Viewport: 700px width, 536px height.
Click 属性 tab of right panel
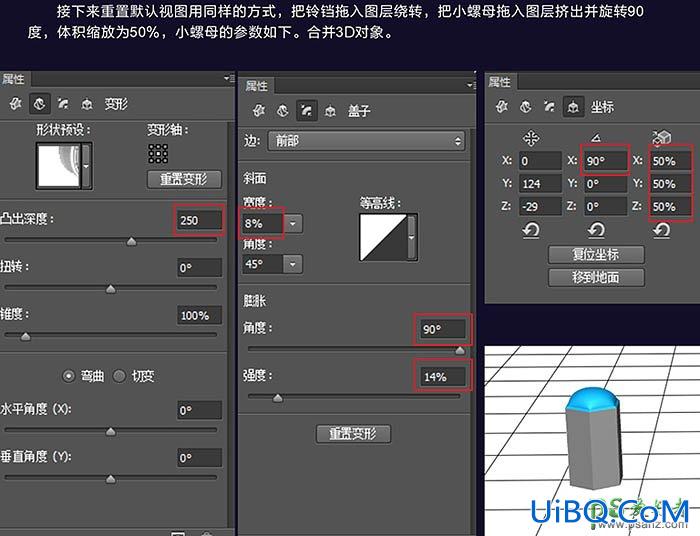[x=499, y=82]
